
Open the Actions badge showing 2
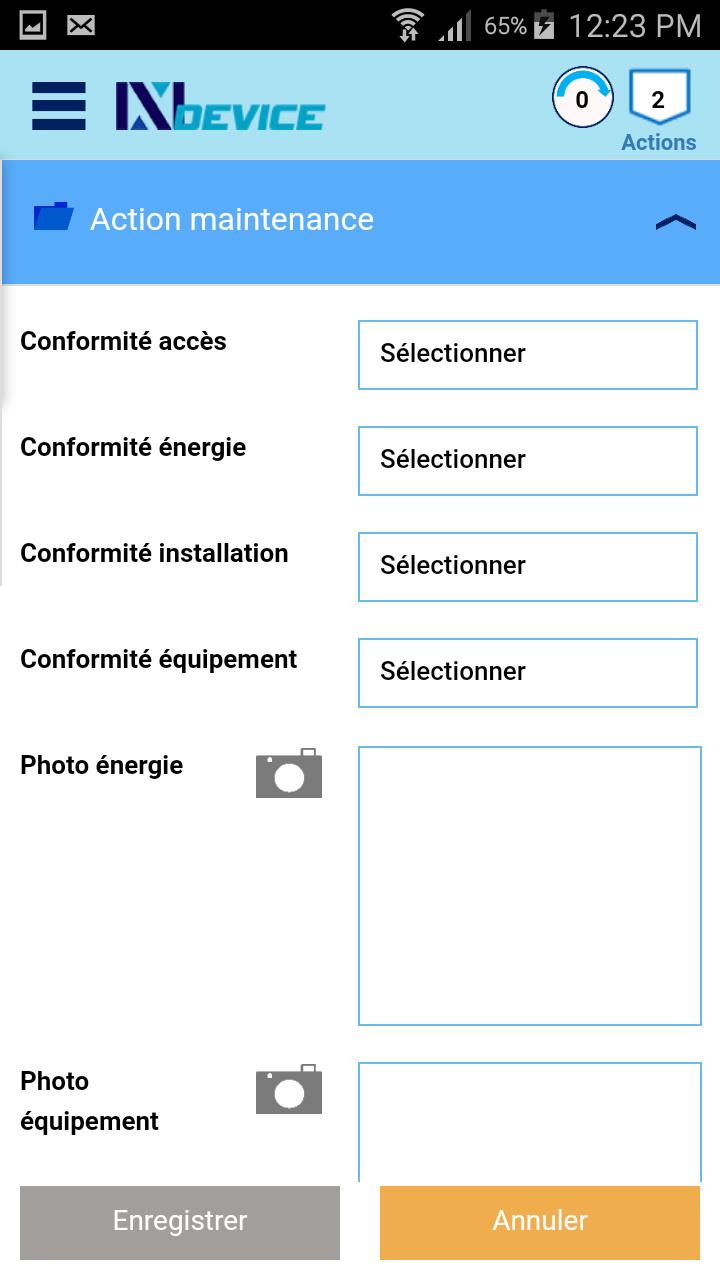[x=659, y=98]
